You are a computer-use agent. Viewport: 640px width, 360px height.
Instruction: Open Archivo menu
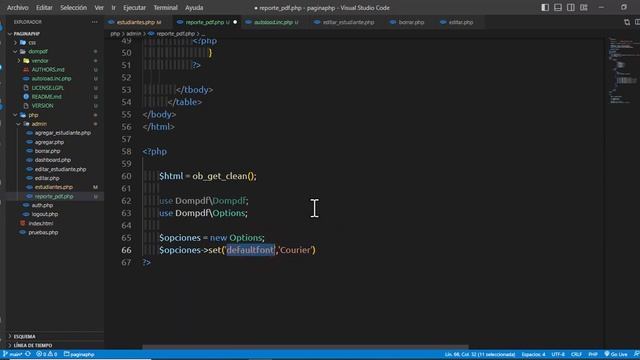click(x=18, y=7)
